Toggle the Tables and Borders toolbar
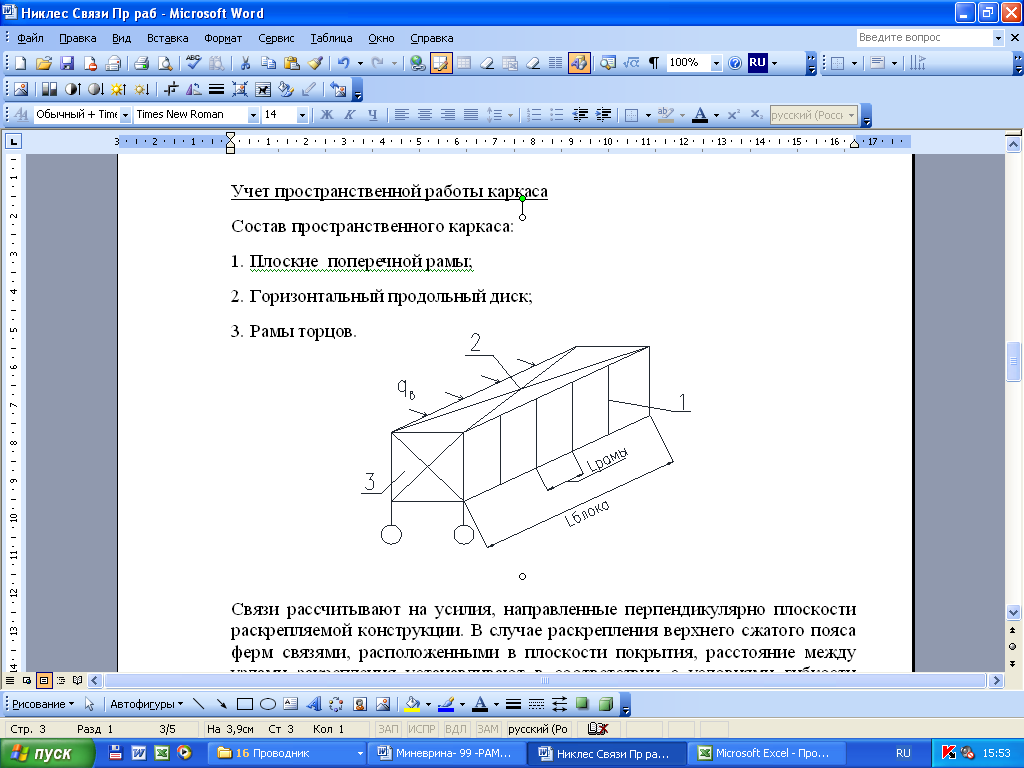The height and width of the screenshot is (768, 1024). pos(441,63)
